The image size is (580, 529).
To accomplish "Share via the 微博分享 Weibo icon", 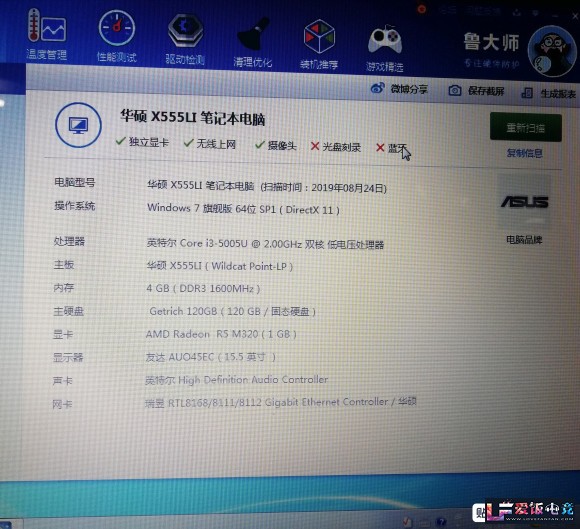I will click(399, 89).
